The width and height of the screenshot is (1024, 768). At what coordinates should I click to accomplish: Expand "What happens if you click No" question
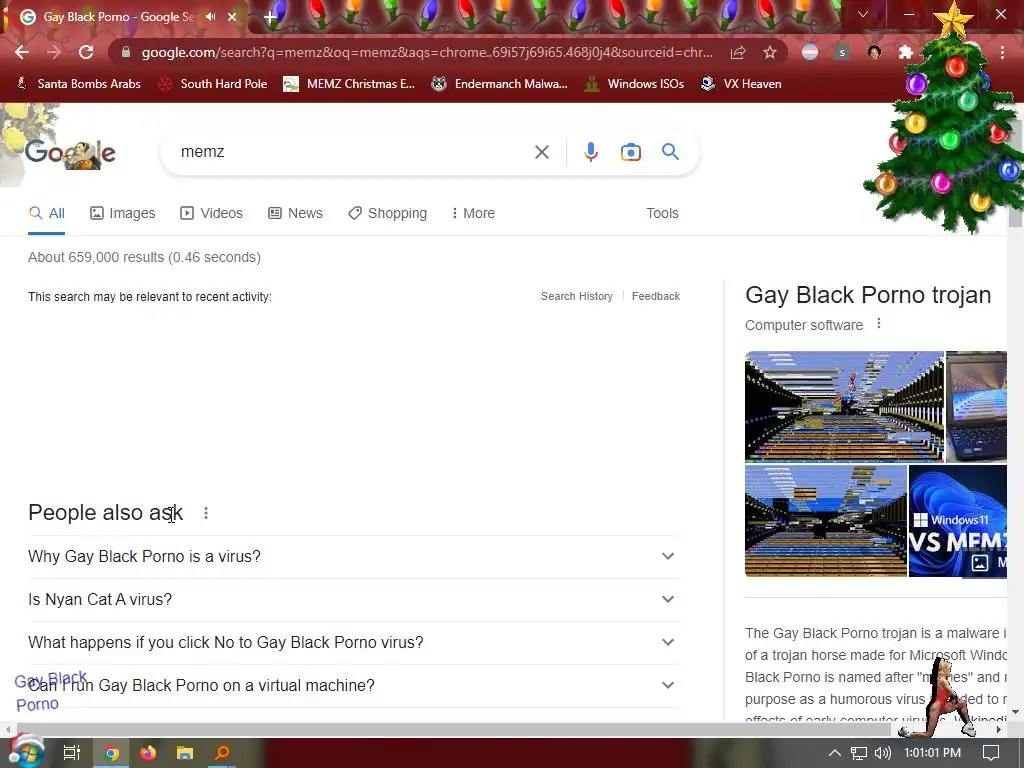point(354,643)
